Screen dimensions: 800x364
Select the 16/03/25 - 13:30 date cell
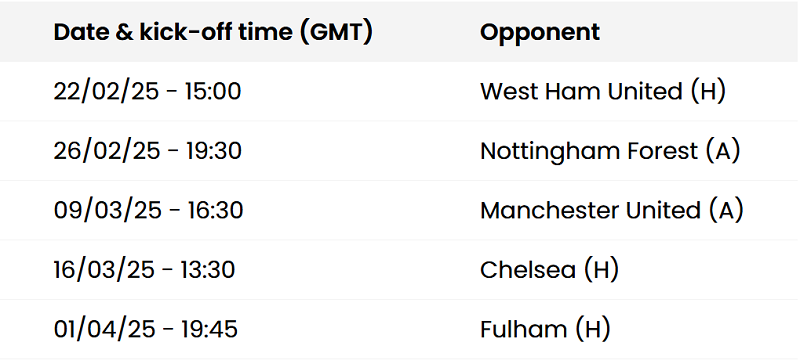point(144,270)
